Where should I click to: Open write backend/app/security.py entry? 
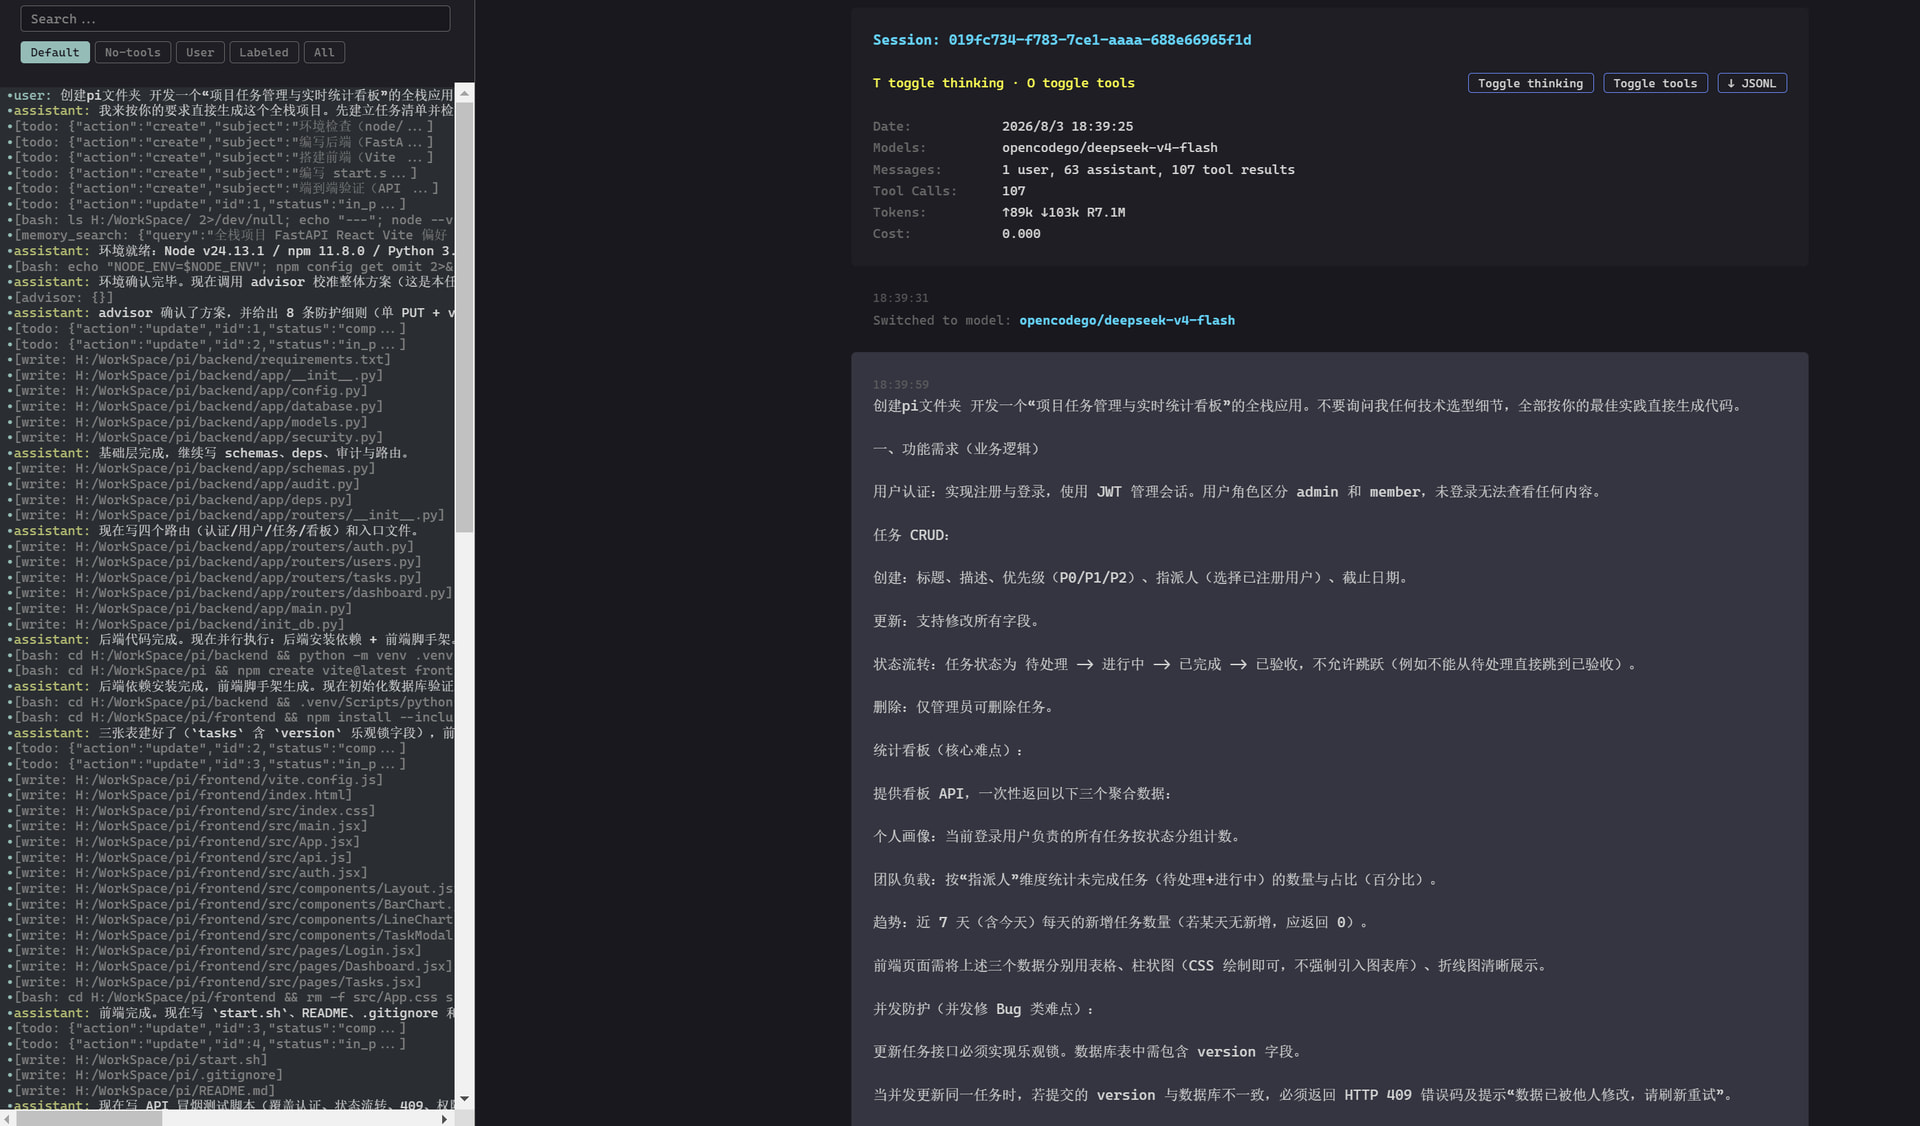pyautogui.click(x=198, y=437)
